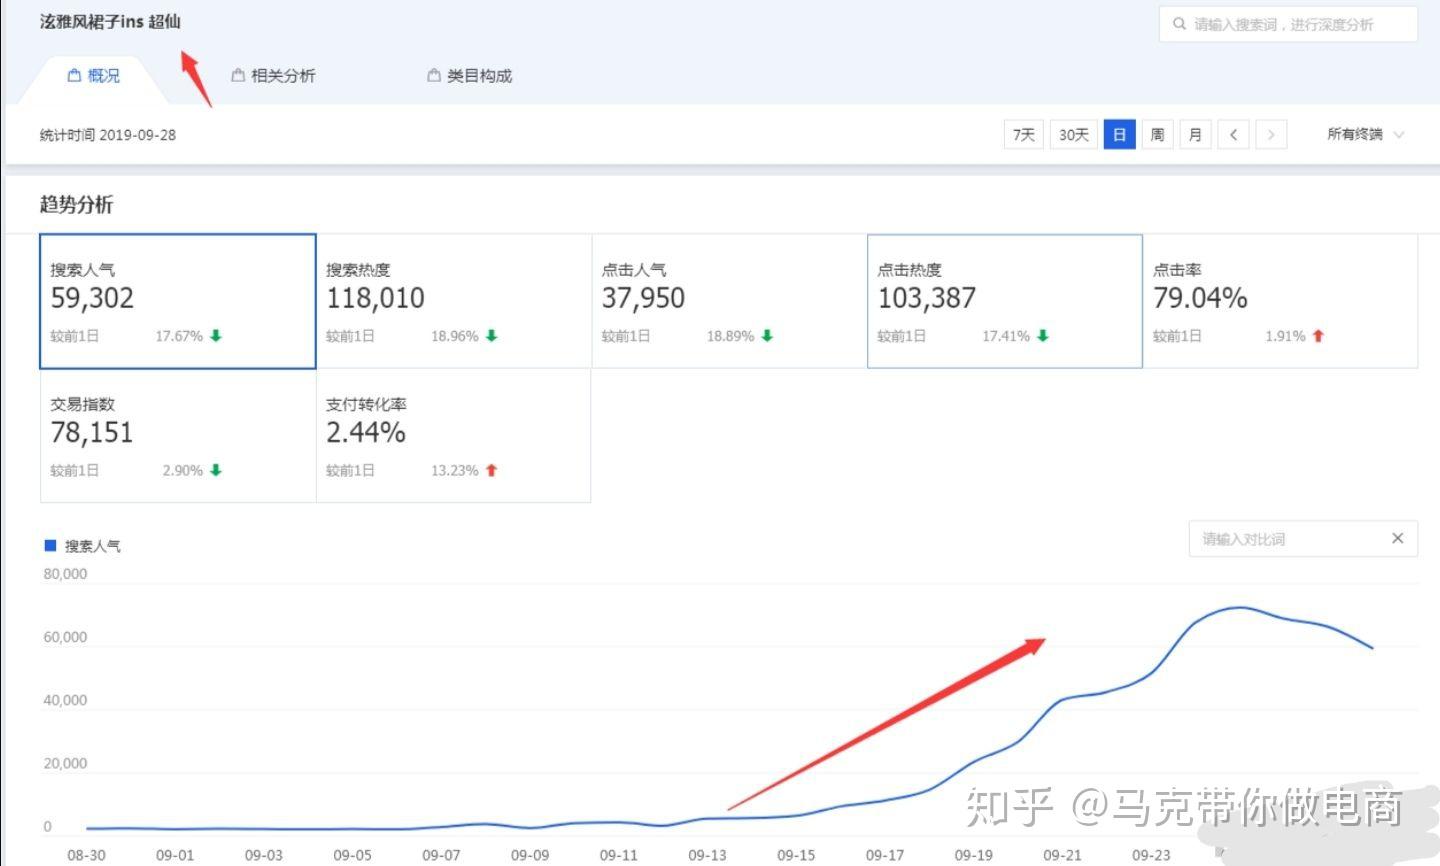Image resolution: width=1440 pixels, height=866 pixels.
Task: Click the value 103,387
Action: point(926,298)
